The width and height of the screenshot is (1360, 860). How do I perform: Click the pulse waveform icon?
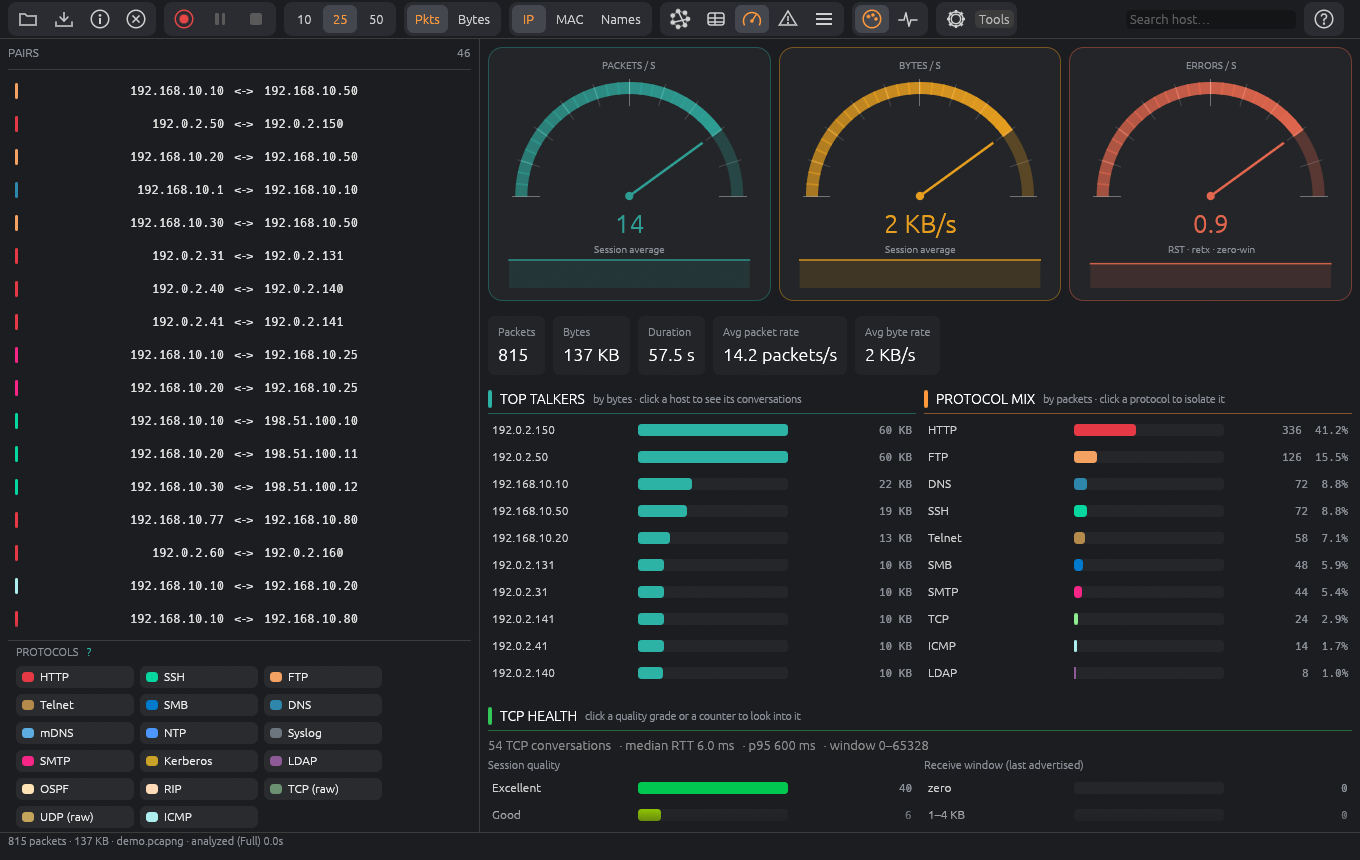pyautogui.click(x=908, y=19)
